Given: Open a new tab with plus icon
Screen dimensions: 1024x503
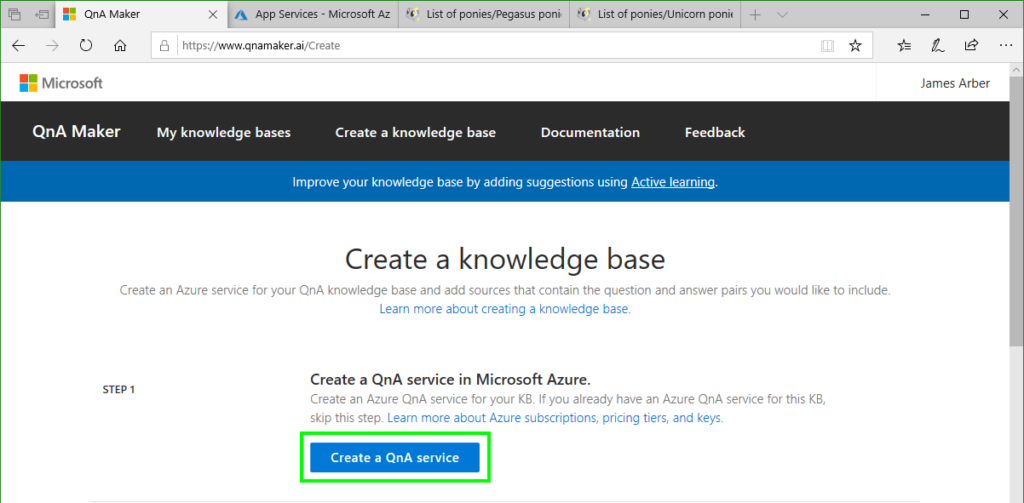Looking at the screenshot, I should coord(756,14).
